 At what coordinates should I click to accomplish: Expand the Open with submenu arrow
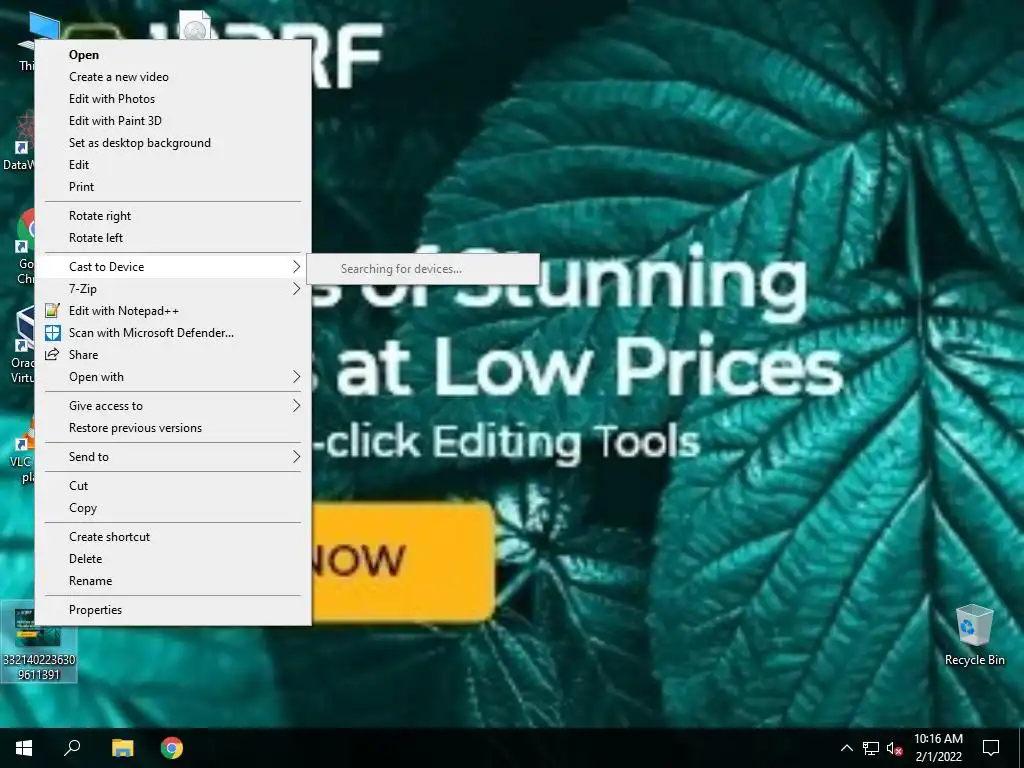296,377
